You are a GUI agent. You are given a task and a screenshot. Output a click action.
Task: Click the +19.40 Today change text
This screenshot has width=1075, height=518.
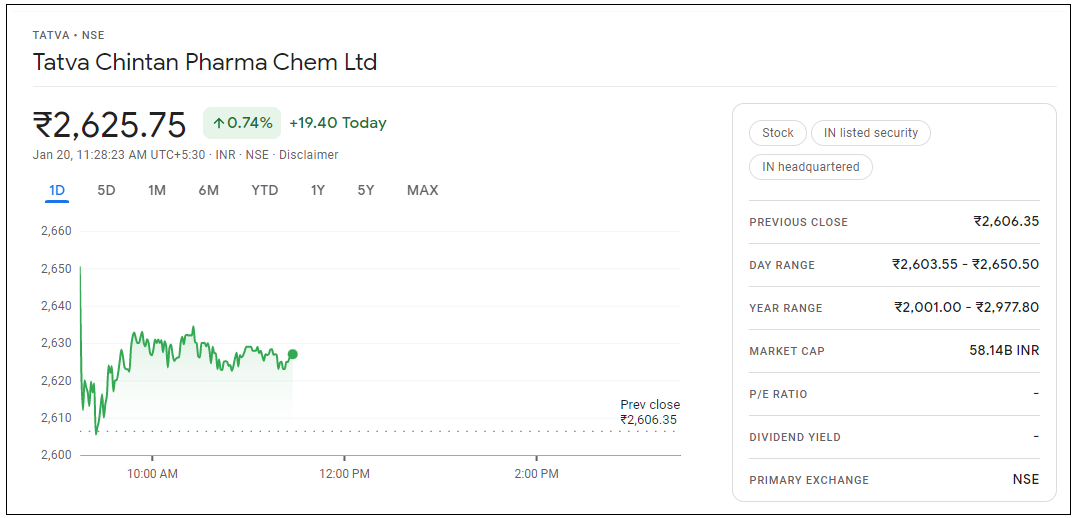[338, 123]
